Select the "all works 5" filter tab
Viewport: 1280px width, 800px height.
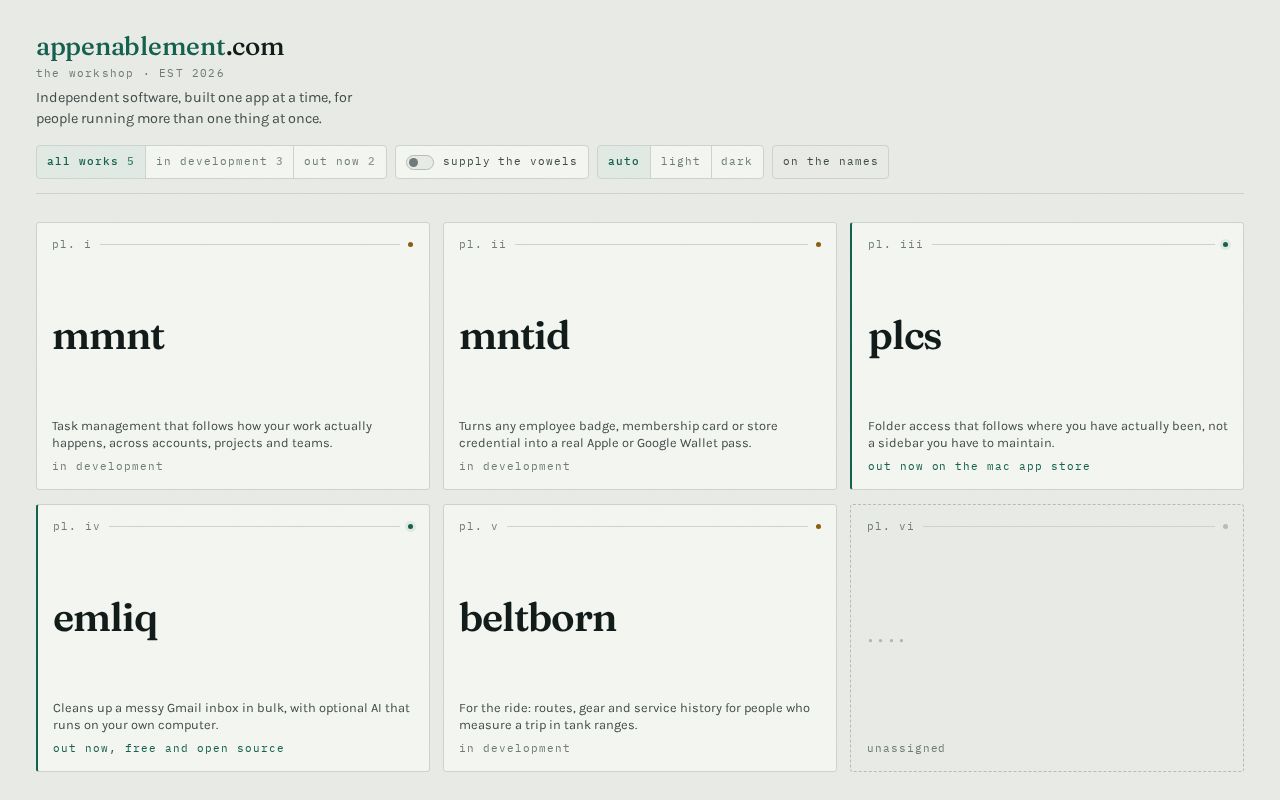tap(91, 162)
